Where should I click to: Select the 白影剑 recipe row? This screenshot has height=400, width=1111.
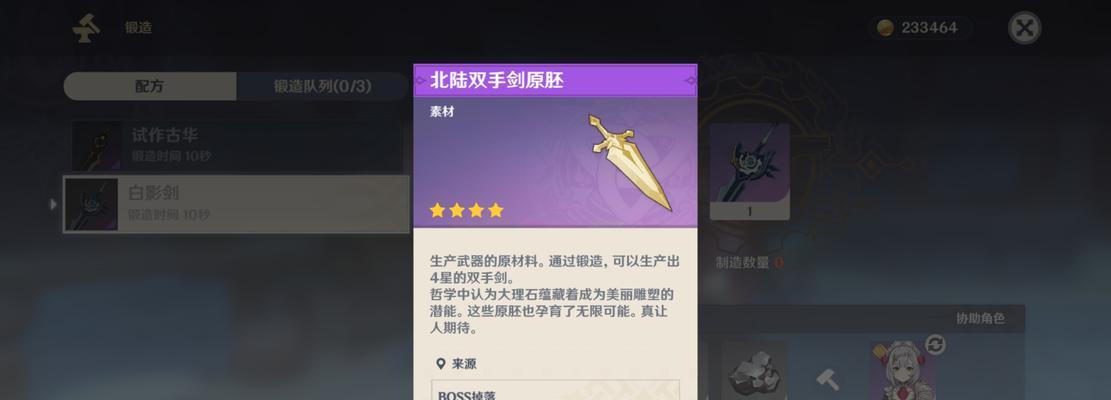[x=237, y=204]
